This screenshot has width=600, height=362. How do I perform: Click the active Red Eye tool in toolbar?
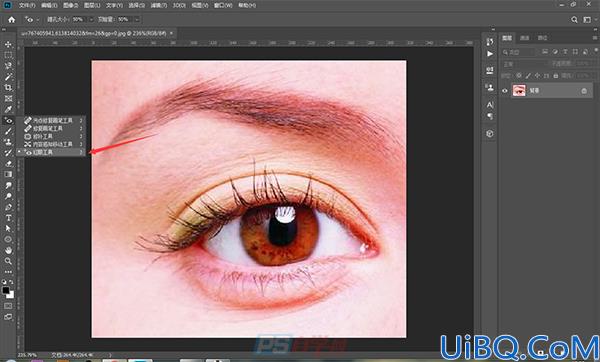[8, 121]
